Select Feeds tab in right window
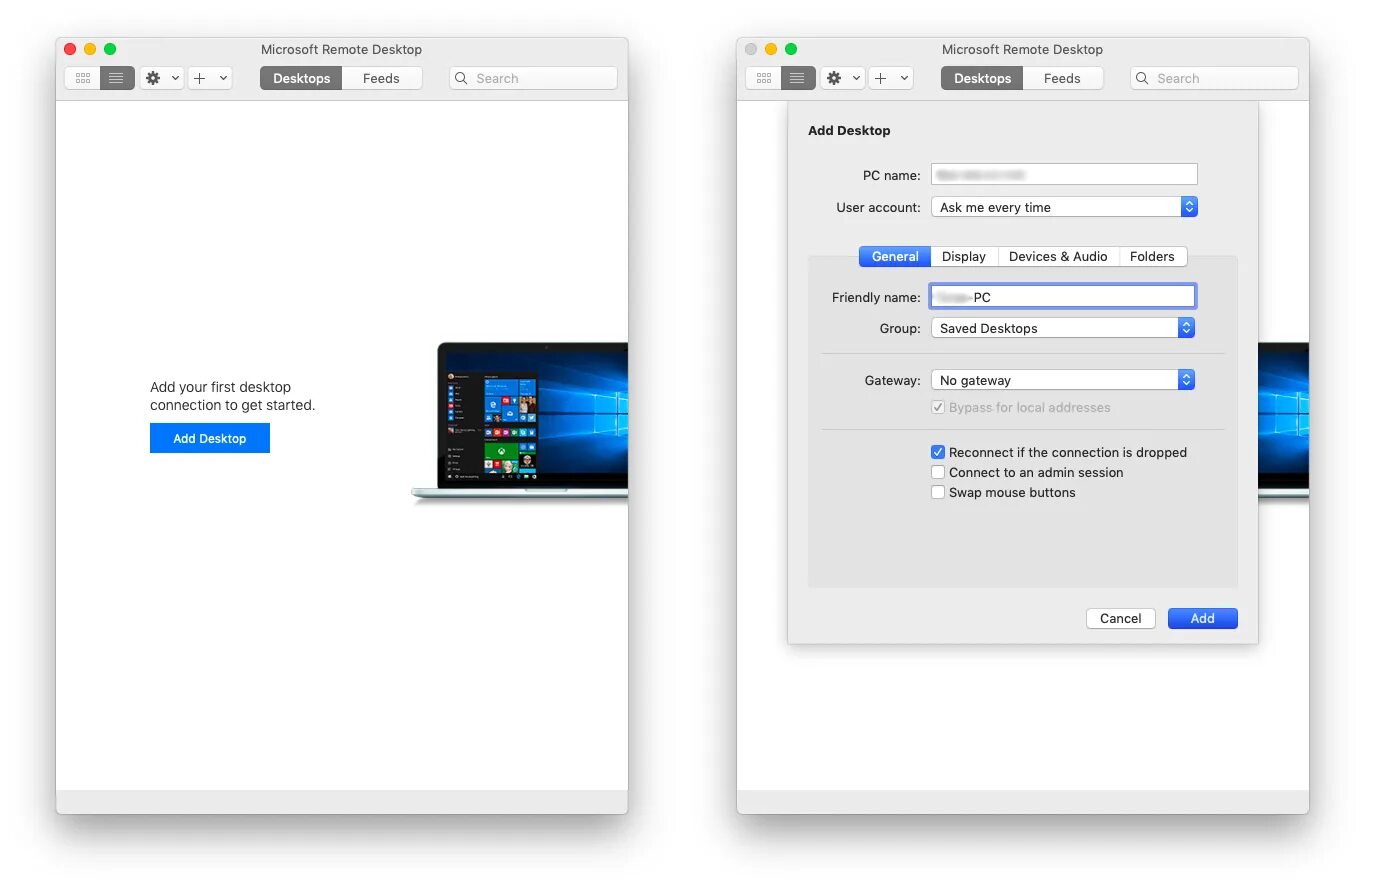This screenshot has height=888, width=1378. coord(1062,78)
